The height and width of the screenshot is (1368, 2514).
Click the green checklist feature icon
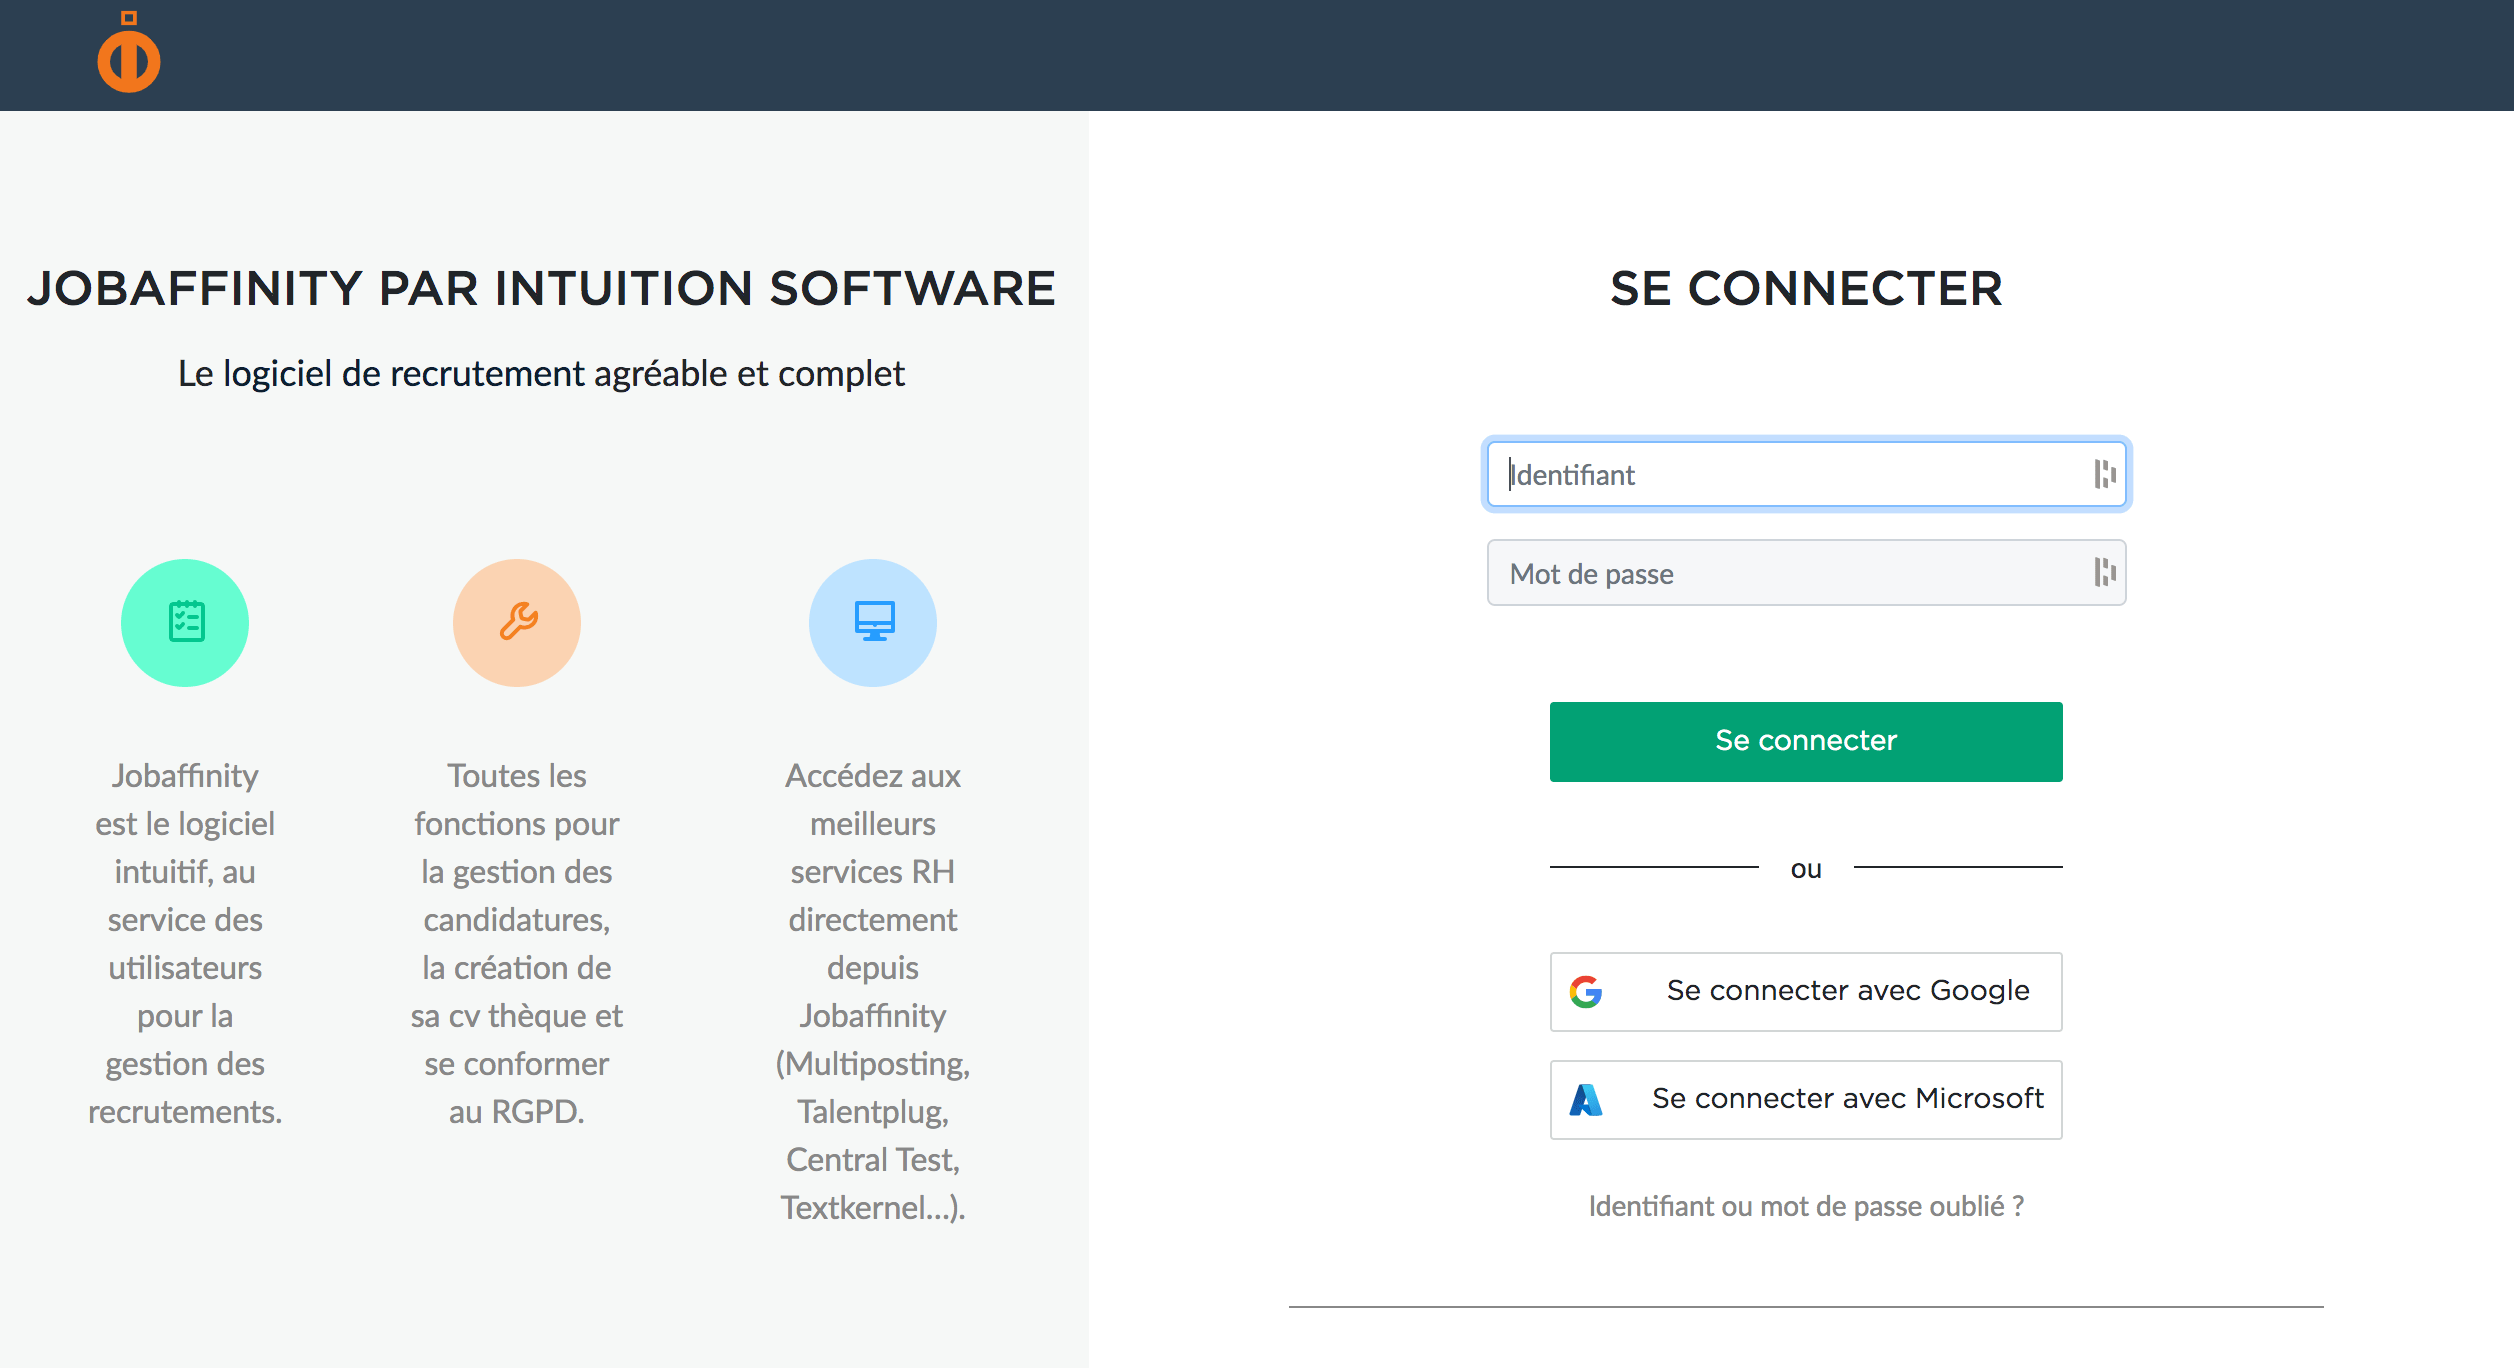185,622
